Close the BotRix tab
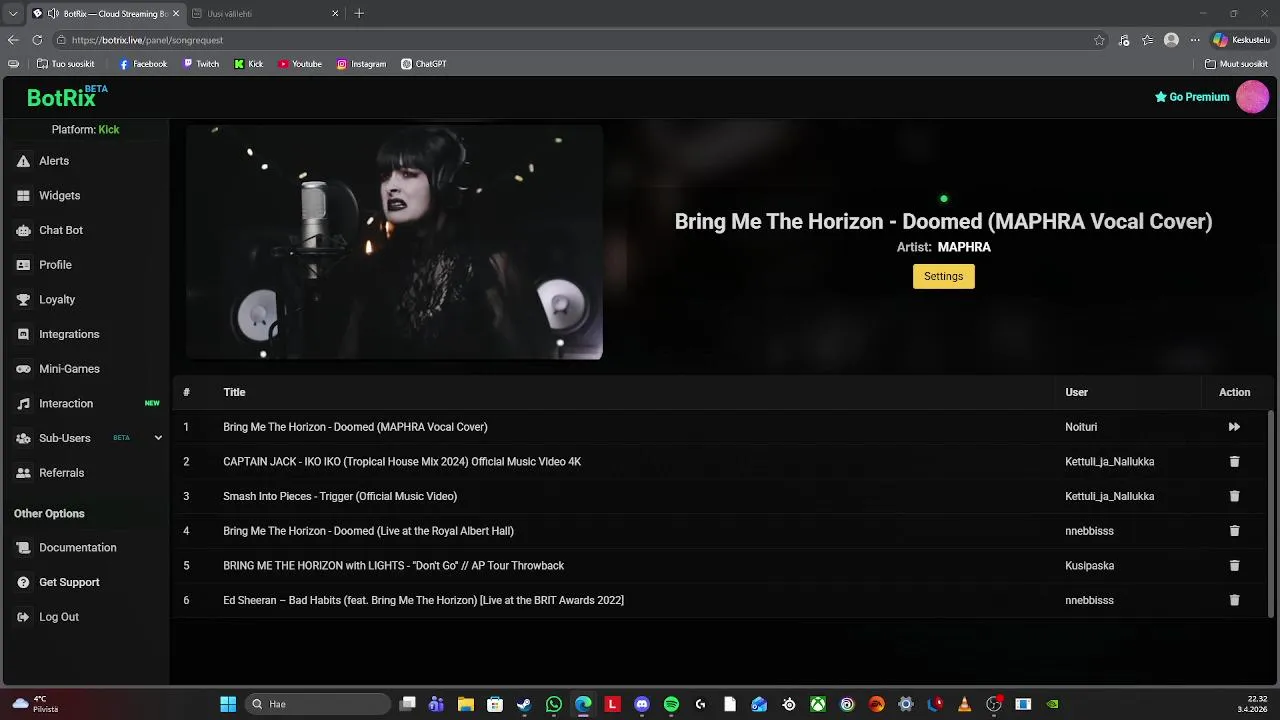 (x=176, y=14)
